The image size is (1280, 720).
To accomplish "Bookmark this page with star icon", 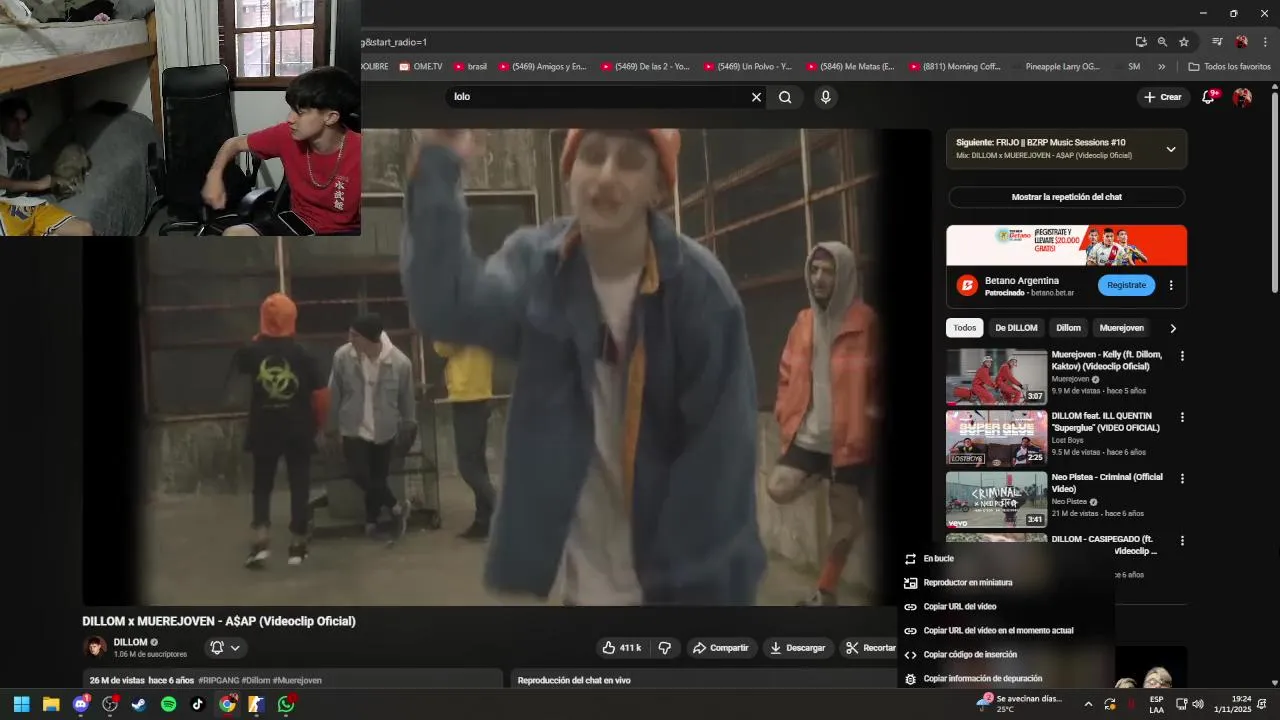I will [x=1184, y=42].
